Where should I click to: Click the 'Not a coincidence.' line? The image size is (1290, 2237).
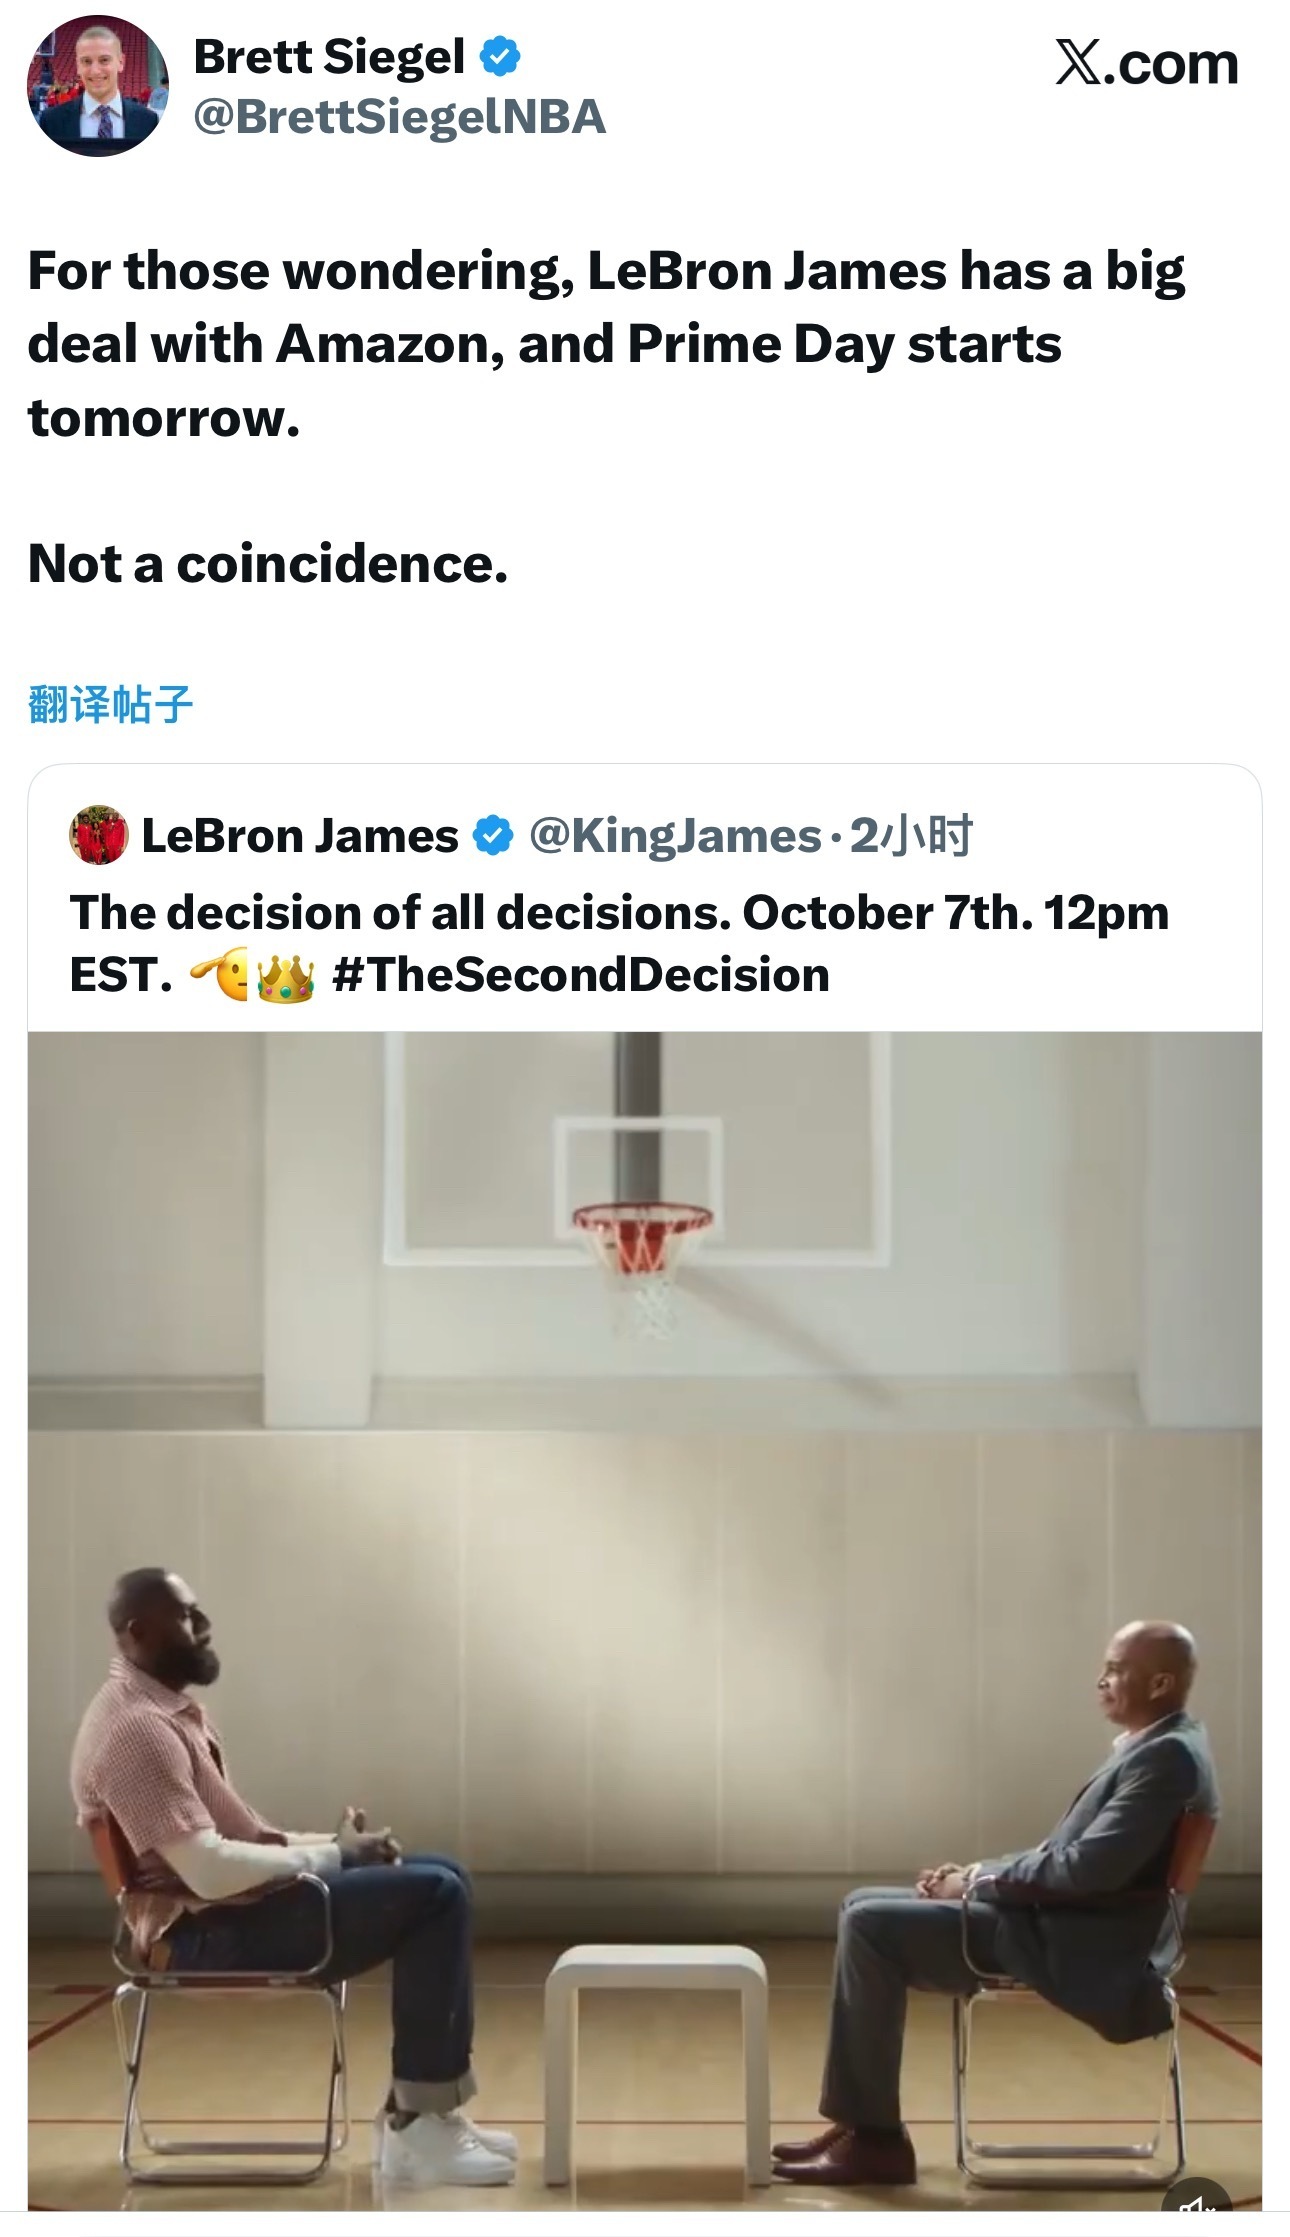click(268, 564)
